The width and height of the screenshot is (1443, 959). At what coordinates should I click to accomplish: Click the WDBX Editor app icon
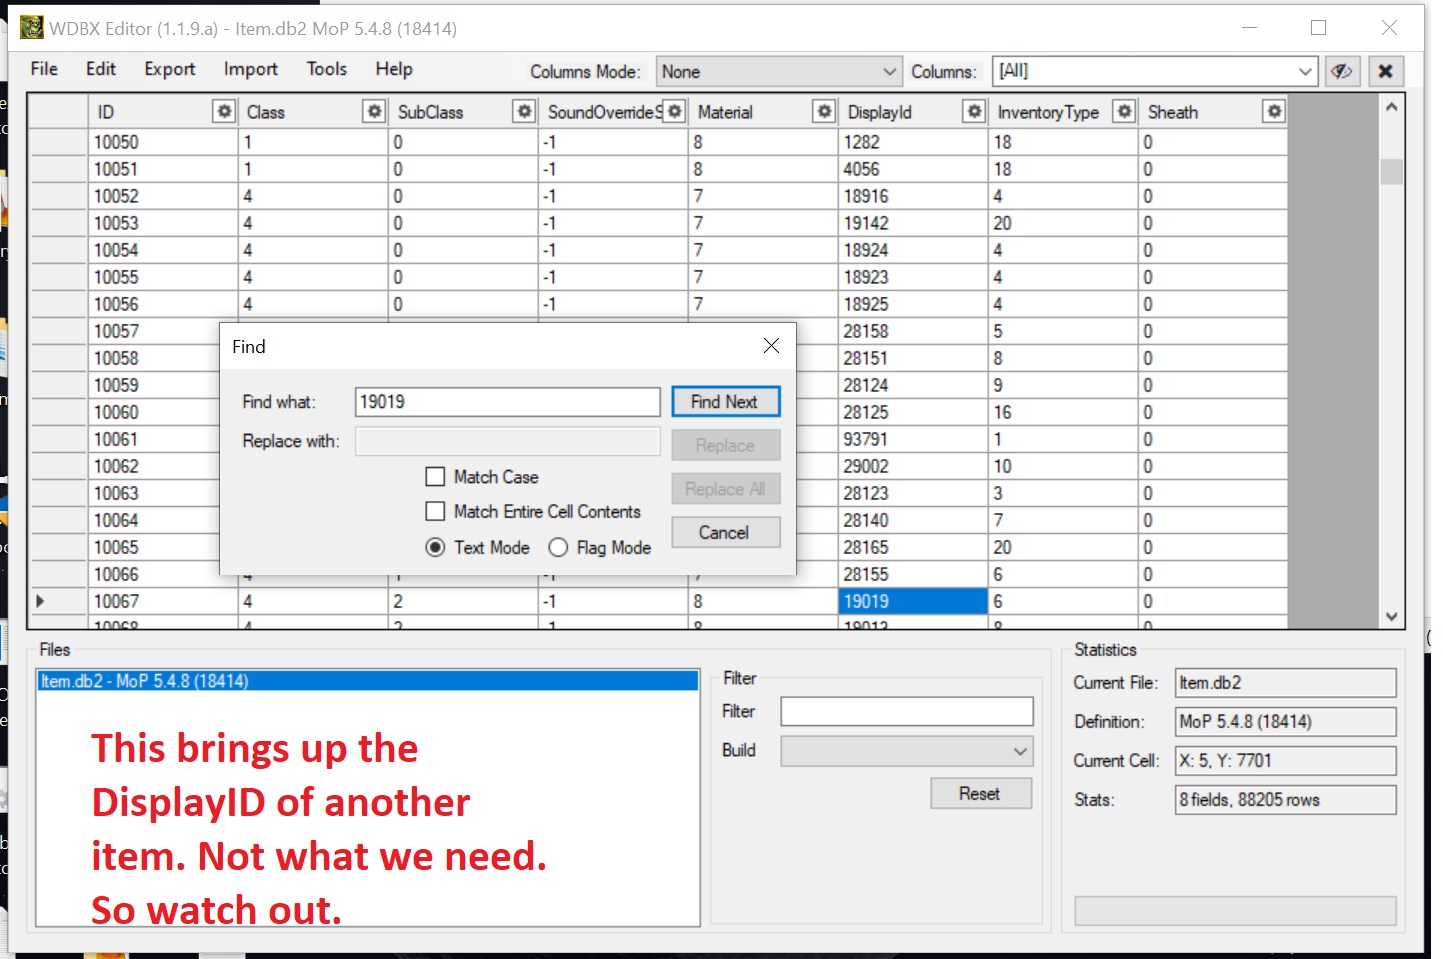(32, 28)
